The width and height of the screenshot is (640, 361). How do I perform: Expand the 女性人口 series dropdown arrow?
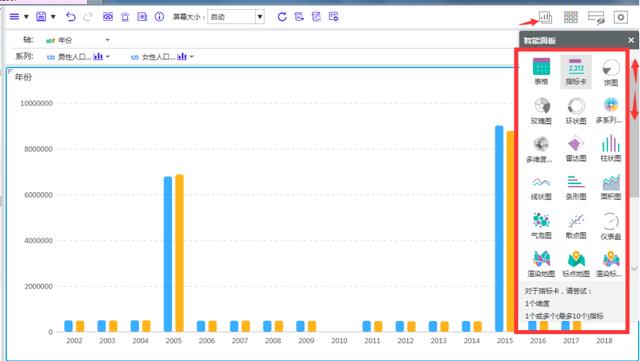(x=192, y=56)
